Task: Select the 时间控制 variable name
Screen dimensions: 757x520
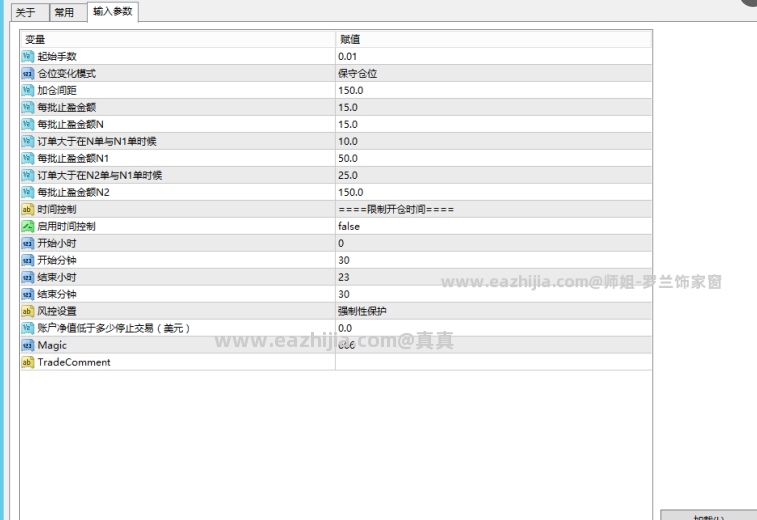Action: (57, 210)
